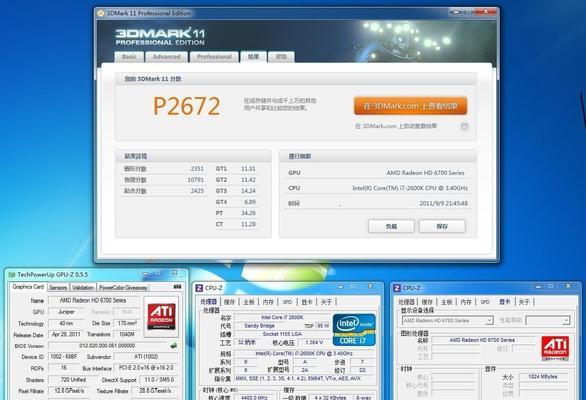Open 内存 tab in left CPU-Z window
Viewport: 586px width, 400px height.
click(268, 302)
